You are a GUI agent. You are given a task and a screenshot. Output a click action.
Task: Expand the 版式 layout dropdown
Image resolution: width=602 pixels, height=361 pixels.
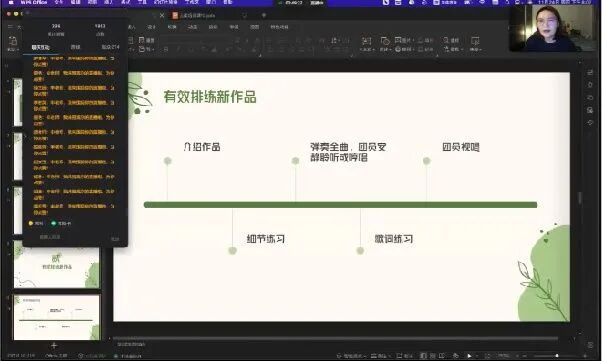coord(147,49)
